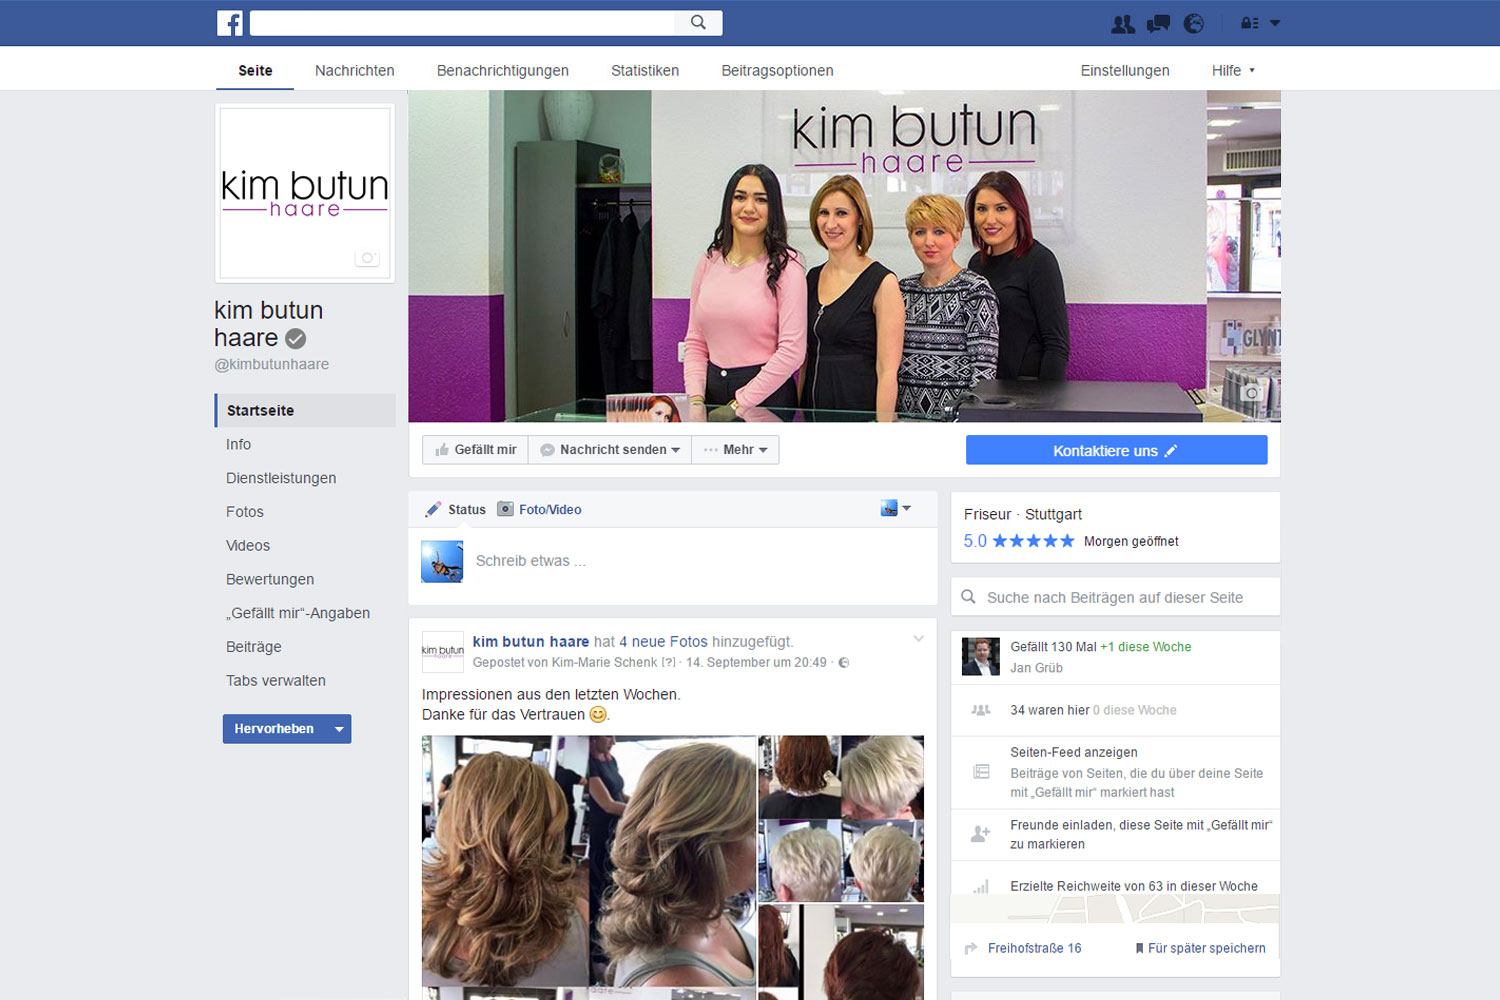Click the Status pencil icon

pos(433,509)
